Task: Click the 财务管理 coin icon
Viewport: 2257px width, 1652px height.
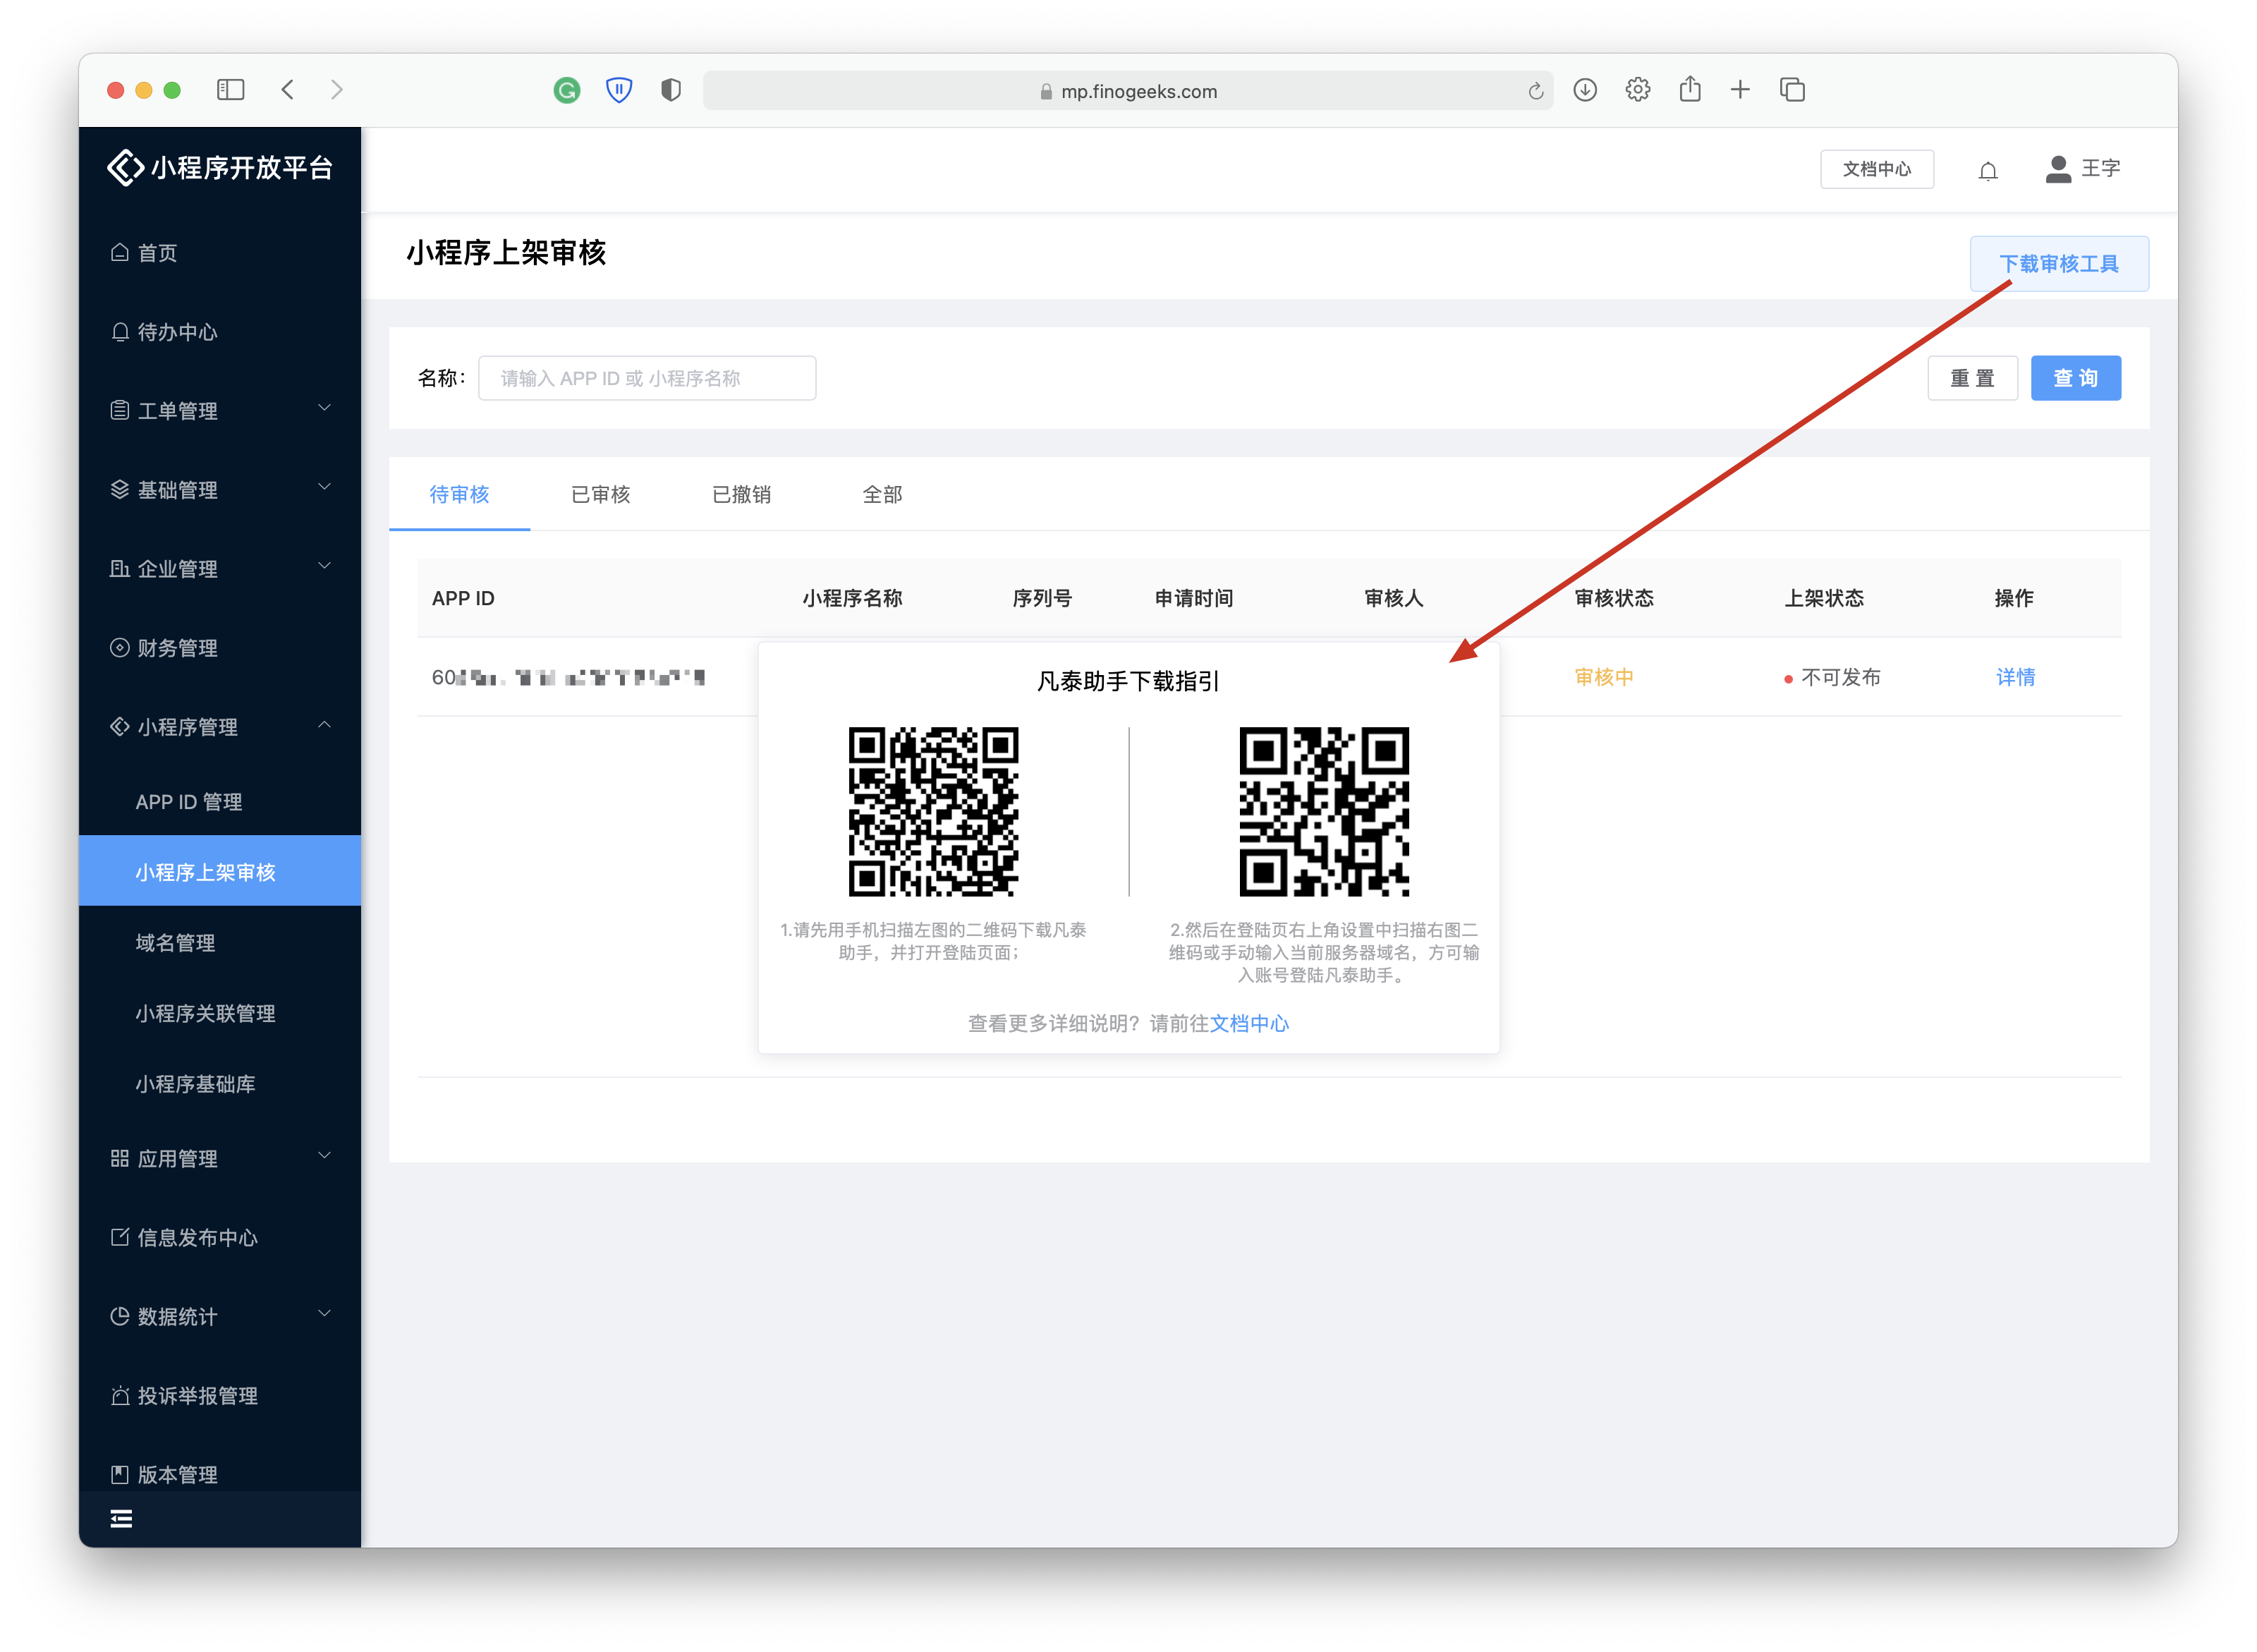Action: pos(120,647)
